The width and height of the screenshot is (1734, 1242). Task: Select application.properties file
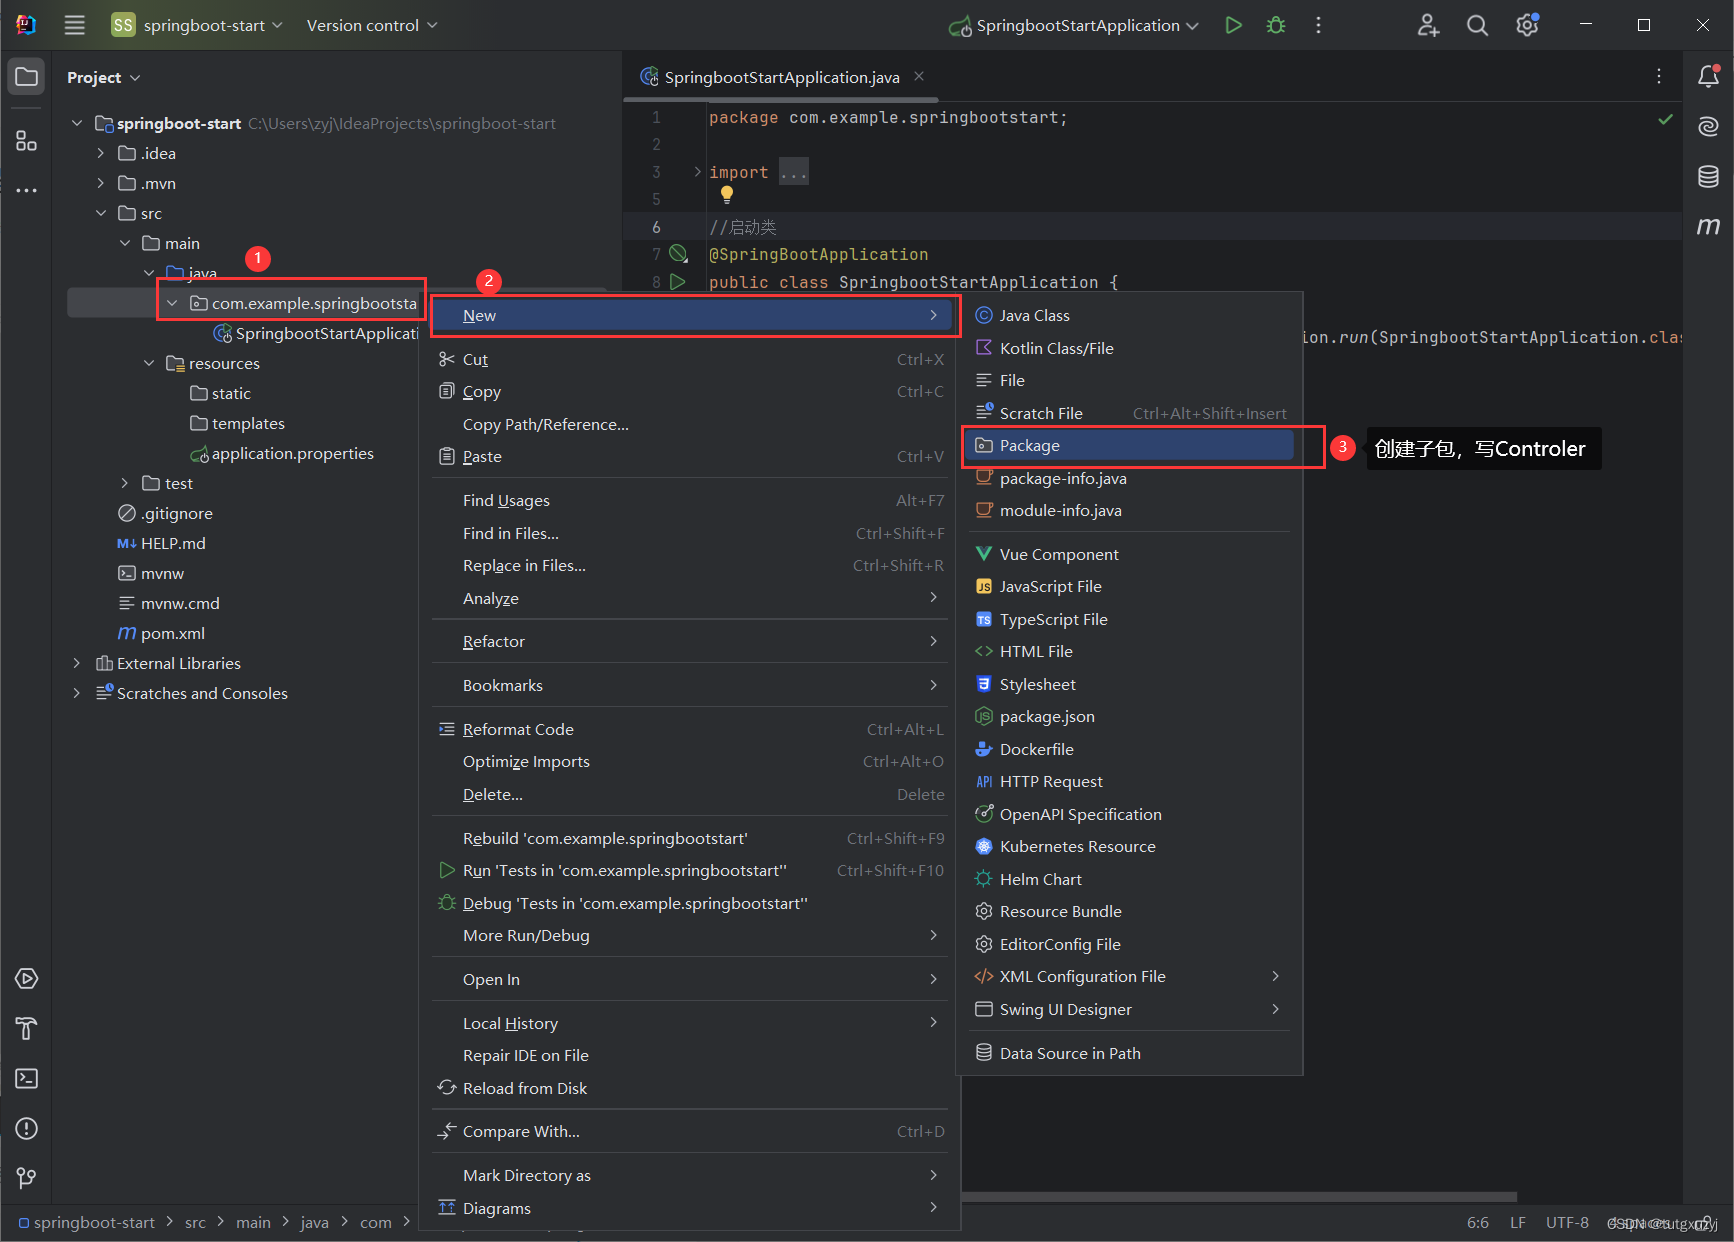tap(282, 453)
